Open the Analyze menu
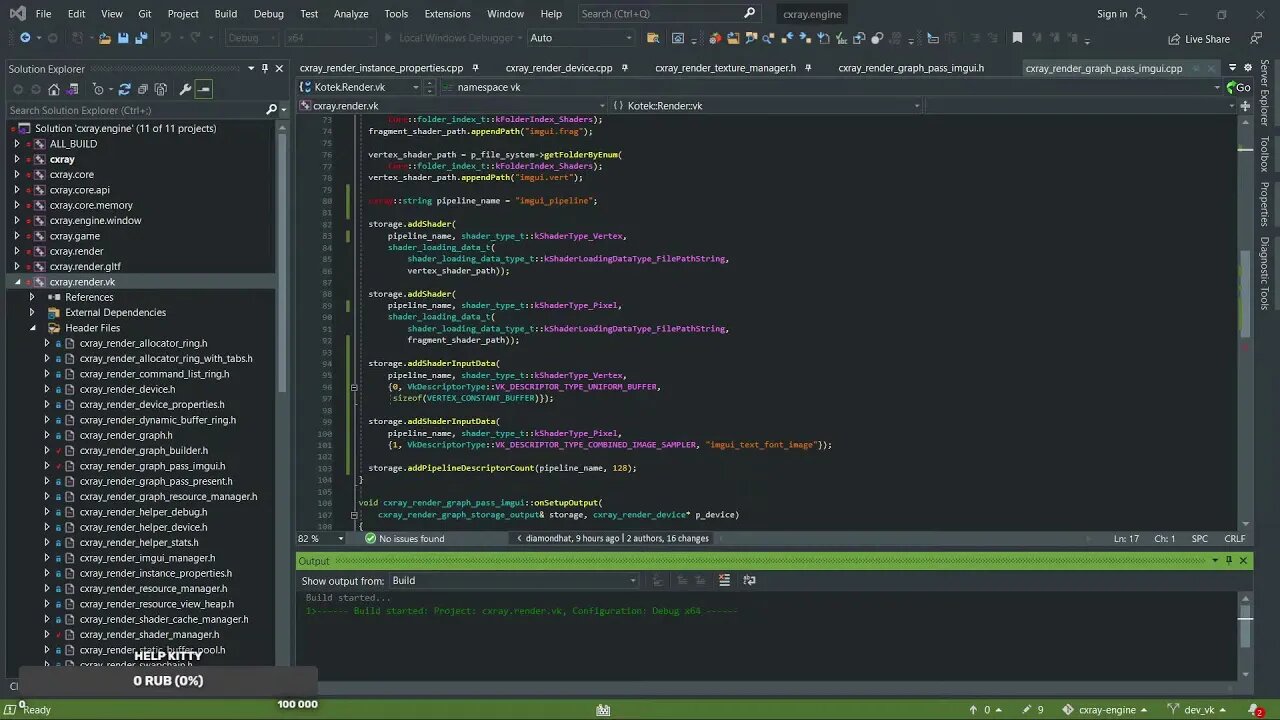This screenshot has width=1280, height=720. (351, 14)
